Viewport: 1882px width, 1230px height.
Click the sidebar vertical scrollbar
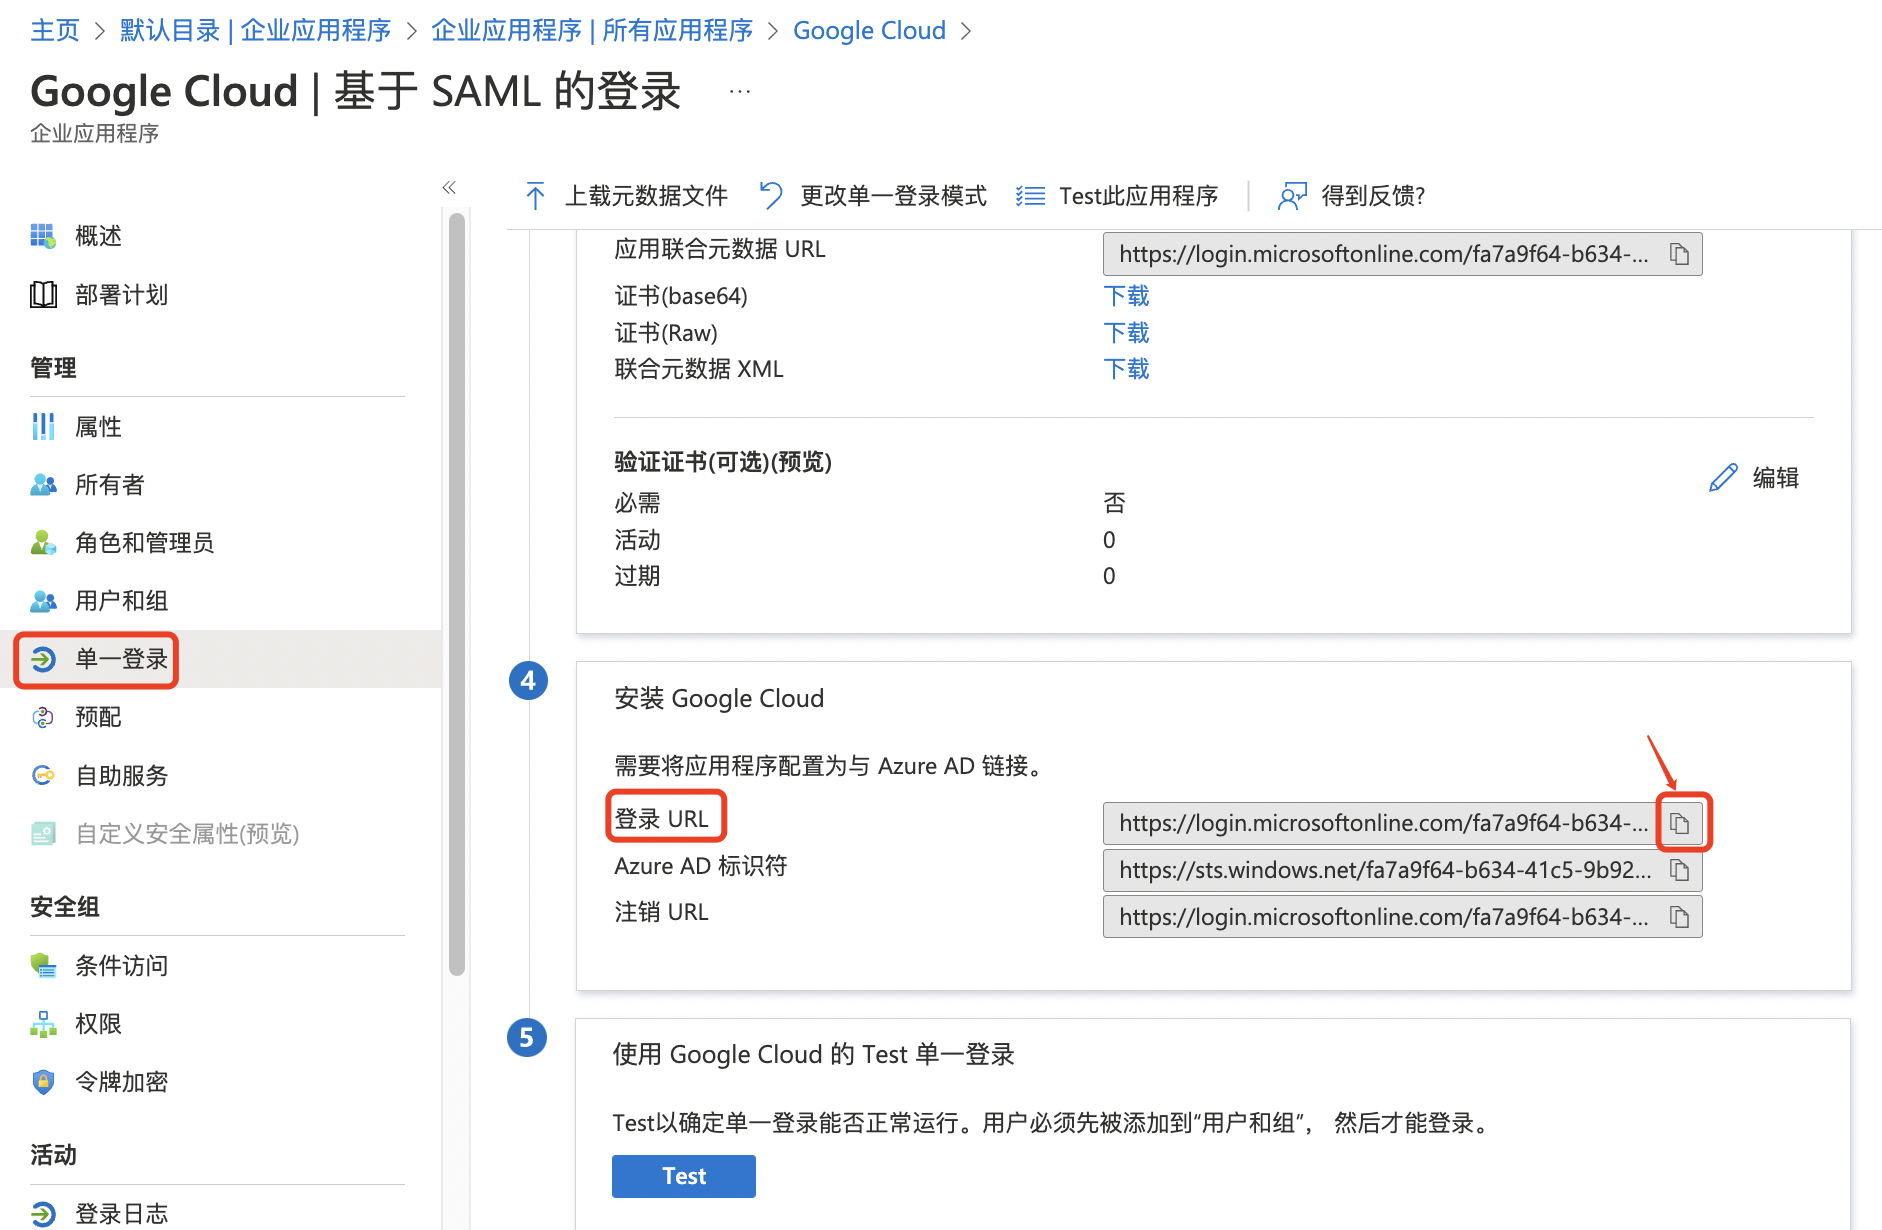tap(457, 594)
